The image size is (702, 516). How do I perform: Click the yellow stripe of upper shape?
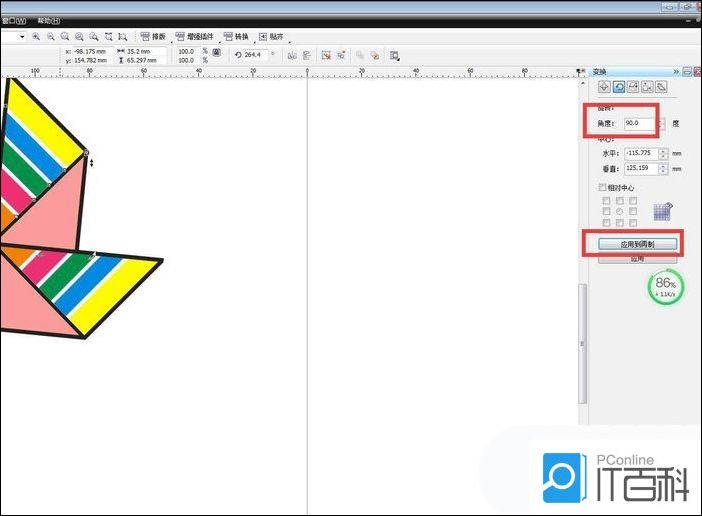(x=45, y=123)
